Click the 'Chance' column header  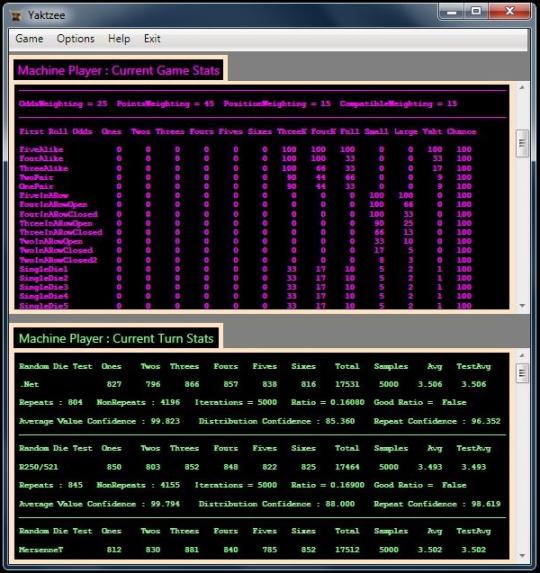tap(461, 131)
